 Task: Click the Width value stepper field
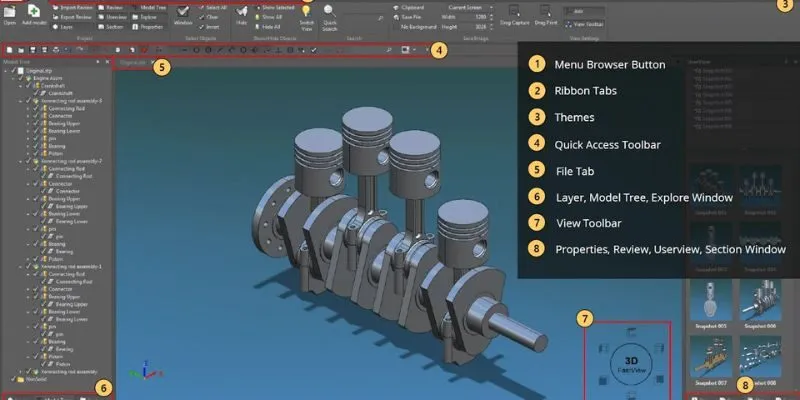(x=482, y=17)
